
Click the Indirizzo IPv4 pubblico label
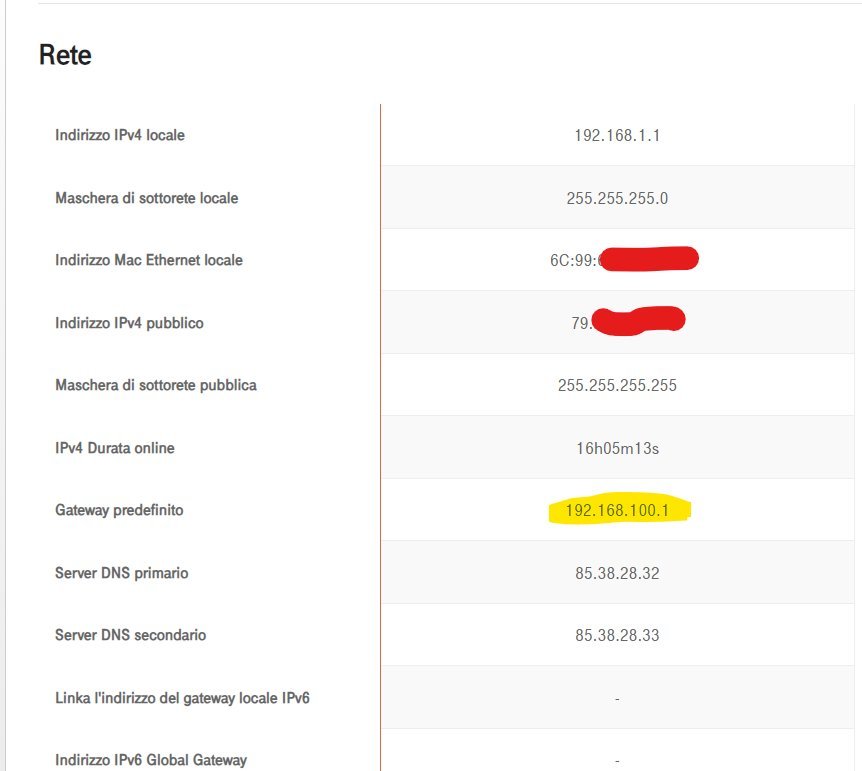129,323
